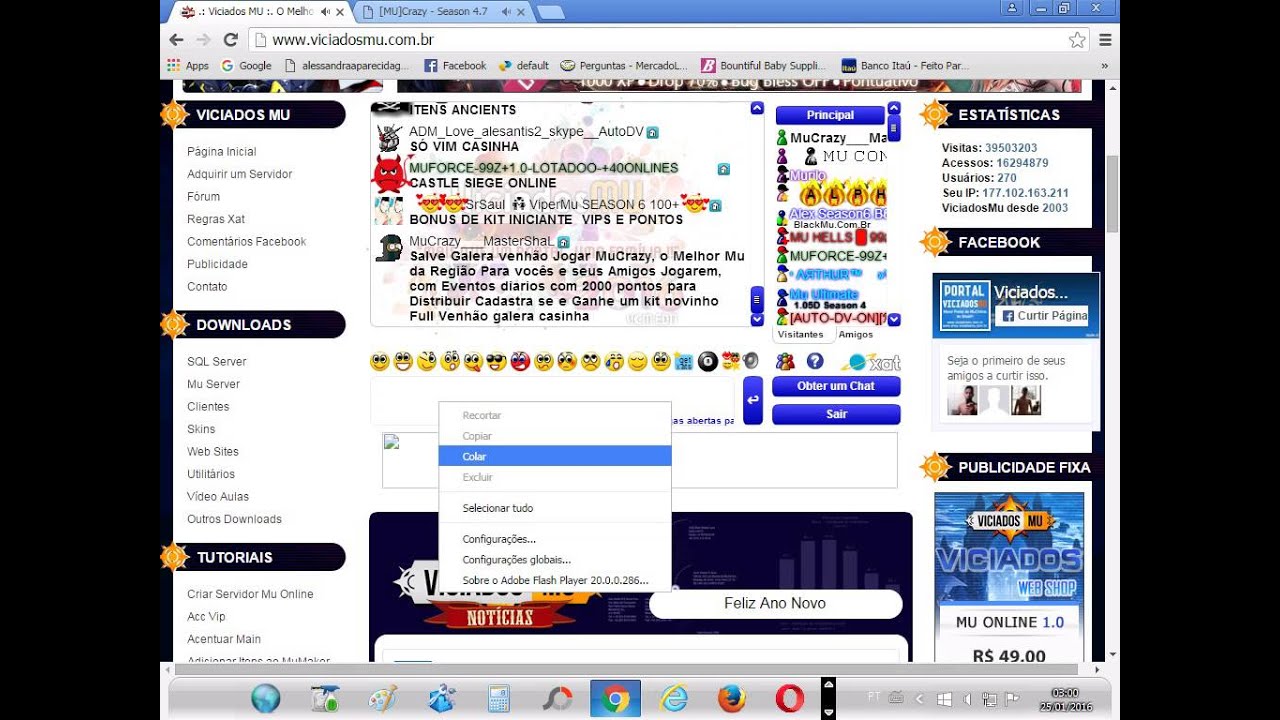Click the chat groups people icon
Image resolution: width=1280 pixels, height=720 pixels.
(x=785, y=362)
